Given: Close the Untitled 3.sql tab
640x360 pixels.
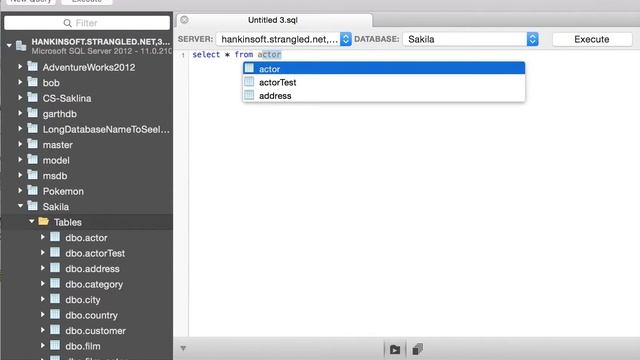Looking at the screenshot, I should point(184,20).
